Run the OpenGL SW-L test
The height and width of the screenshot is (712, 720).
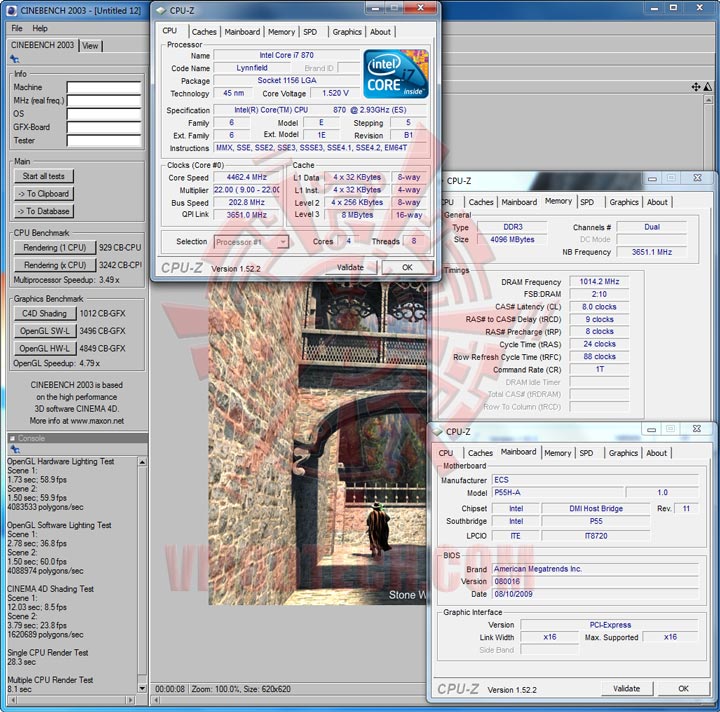[45, 331]
